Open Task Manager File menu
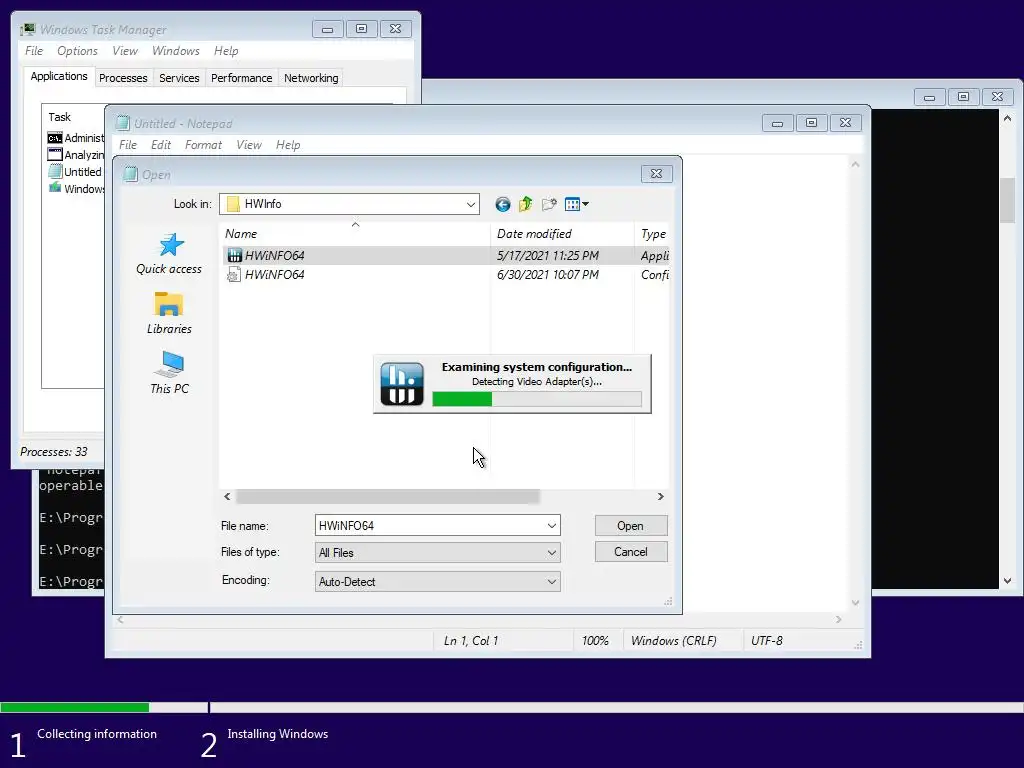Image resolution: width=1024 pixels, height=768 pixels. tap(34, 51)
